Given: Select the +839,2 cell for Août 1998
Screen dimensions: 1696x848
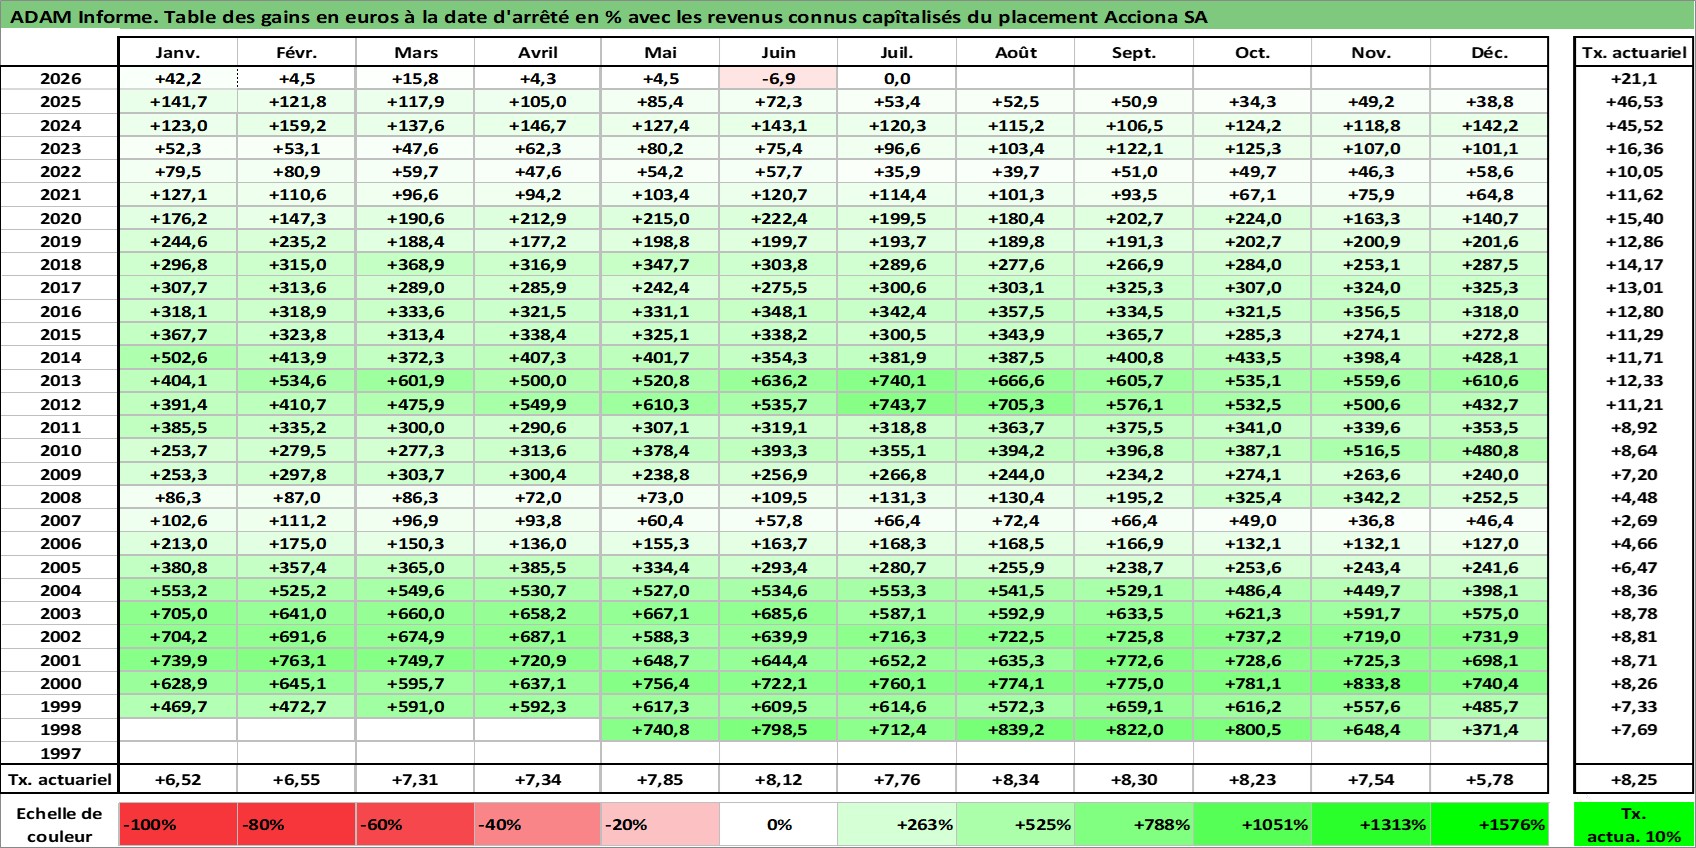Looking at the screenshot, I should coord(1015,729).
